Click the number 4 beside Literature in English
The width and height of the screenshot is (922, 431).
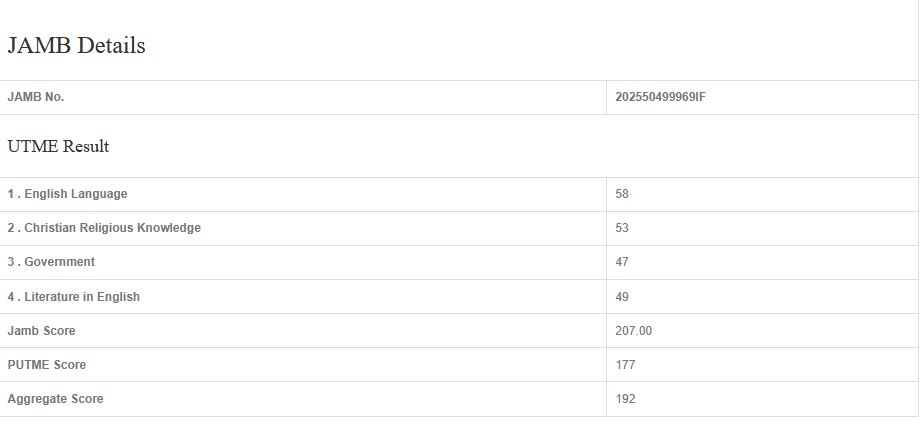(x=11, y=297)
